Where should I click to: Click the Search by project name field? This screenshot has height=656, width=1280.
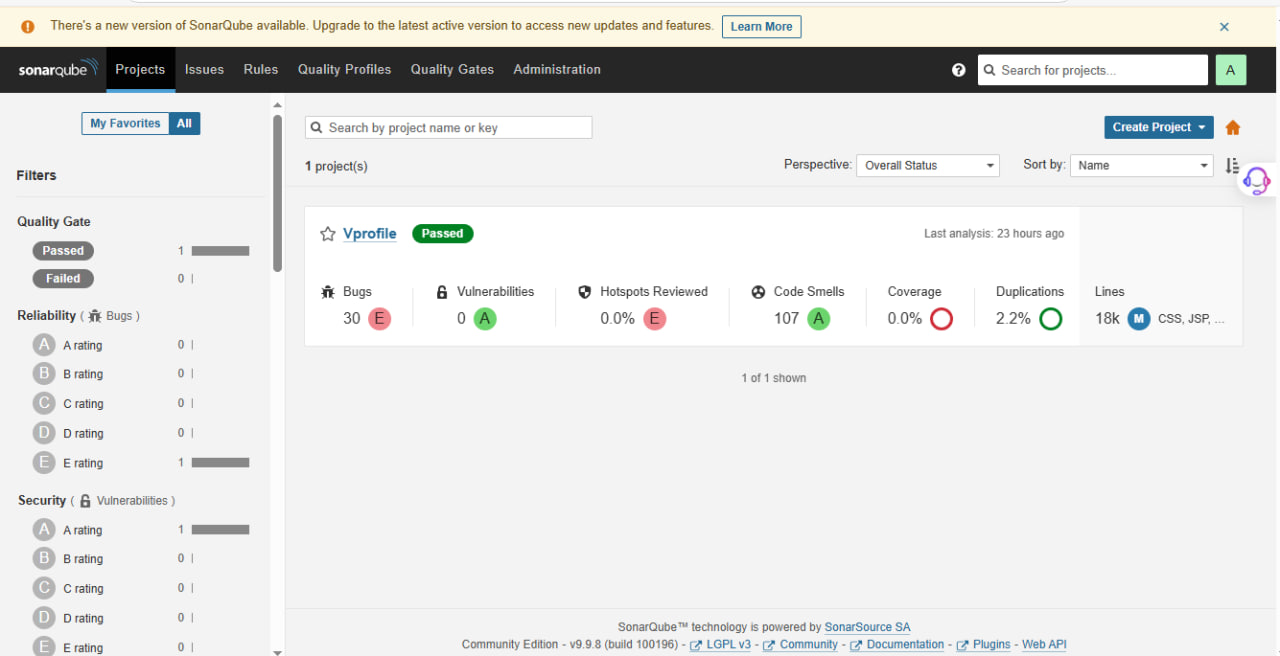(x=449, y=128)
